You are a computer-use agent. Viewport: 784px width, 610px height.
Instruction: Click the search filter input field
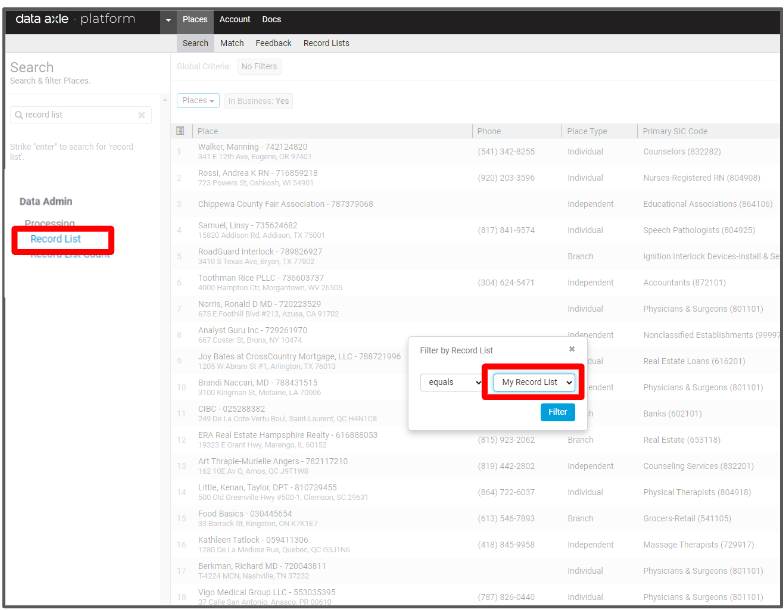[78, 115]
